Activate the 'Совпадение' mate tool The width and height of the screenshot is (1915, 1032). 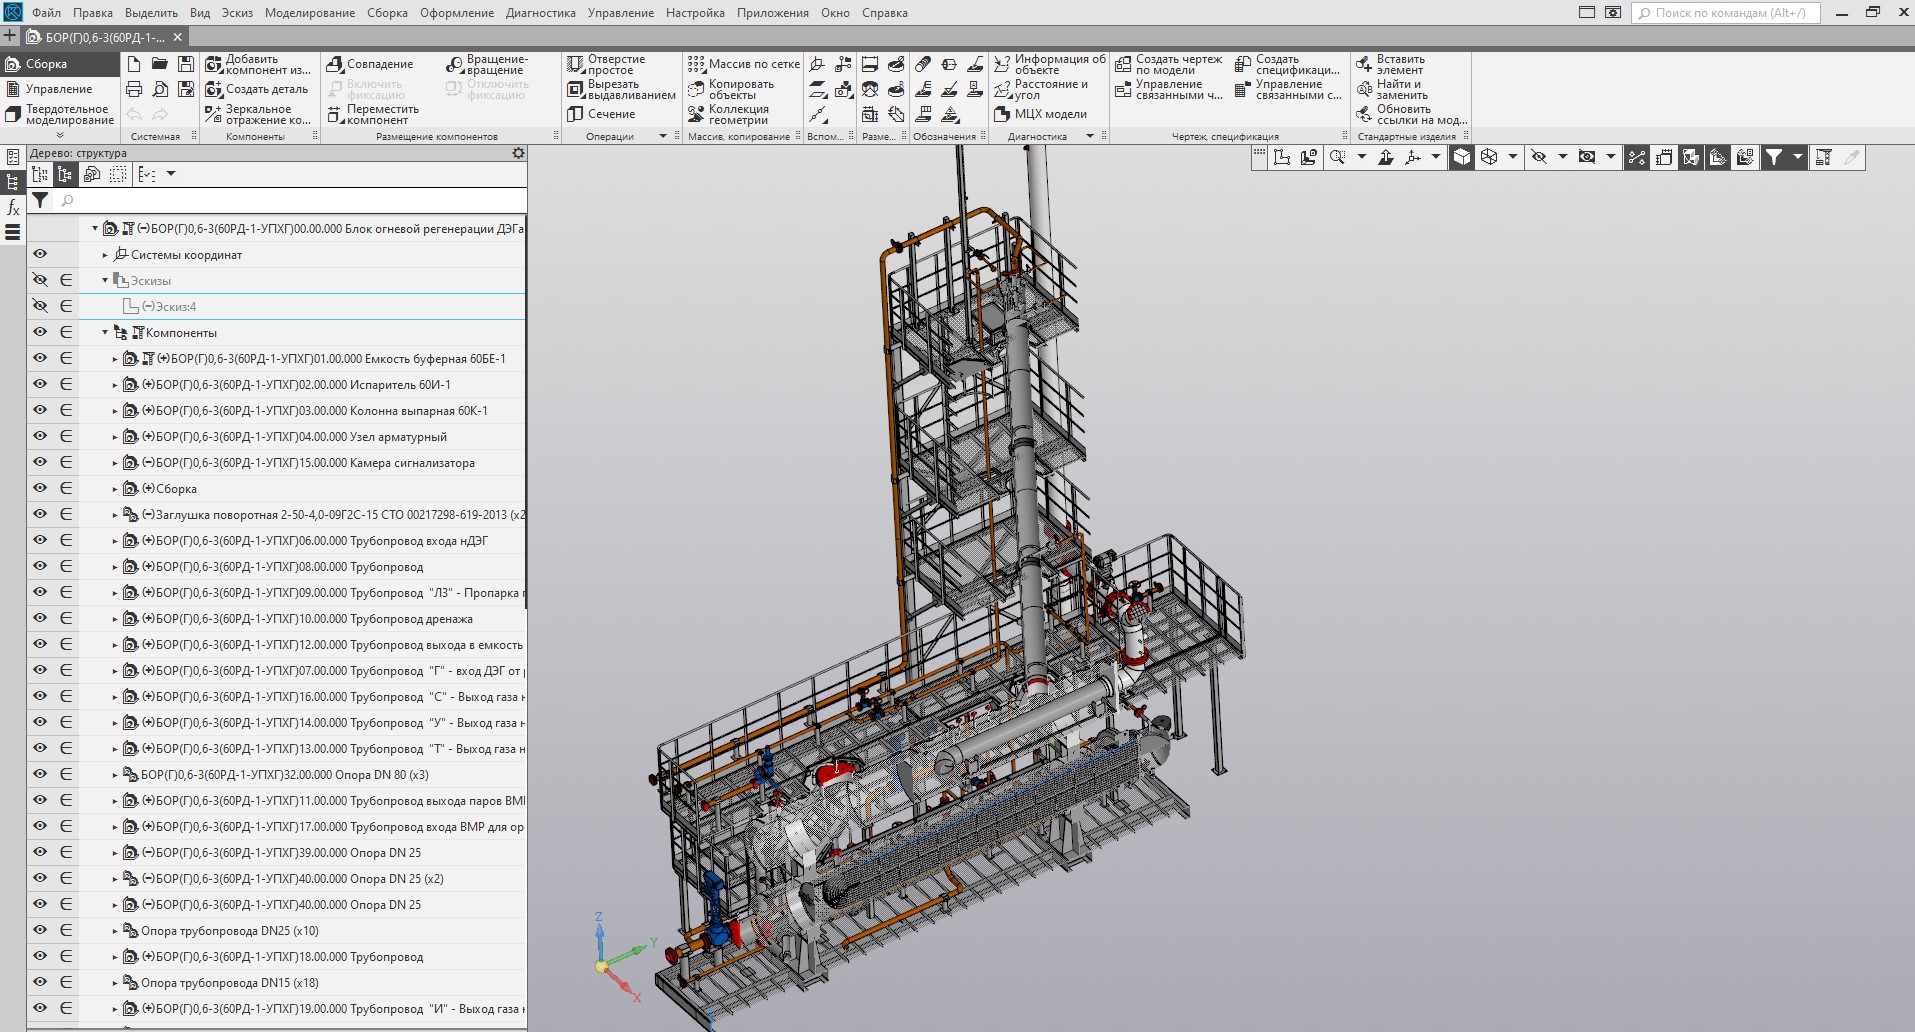tap(334, 64)
